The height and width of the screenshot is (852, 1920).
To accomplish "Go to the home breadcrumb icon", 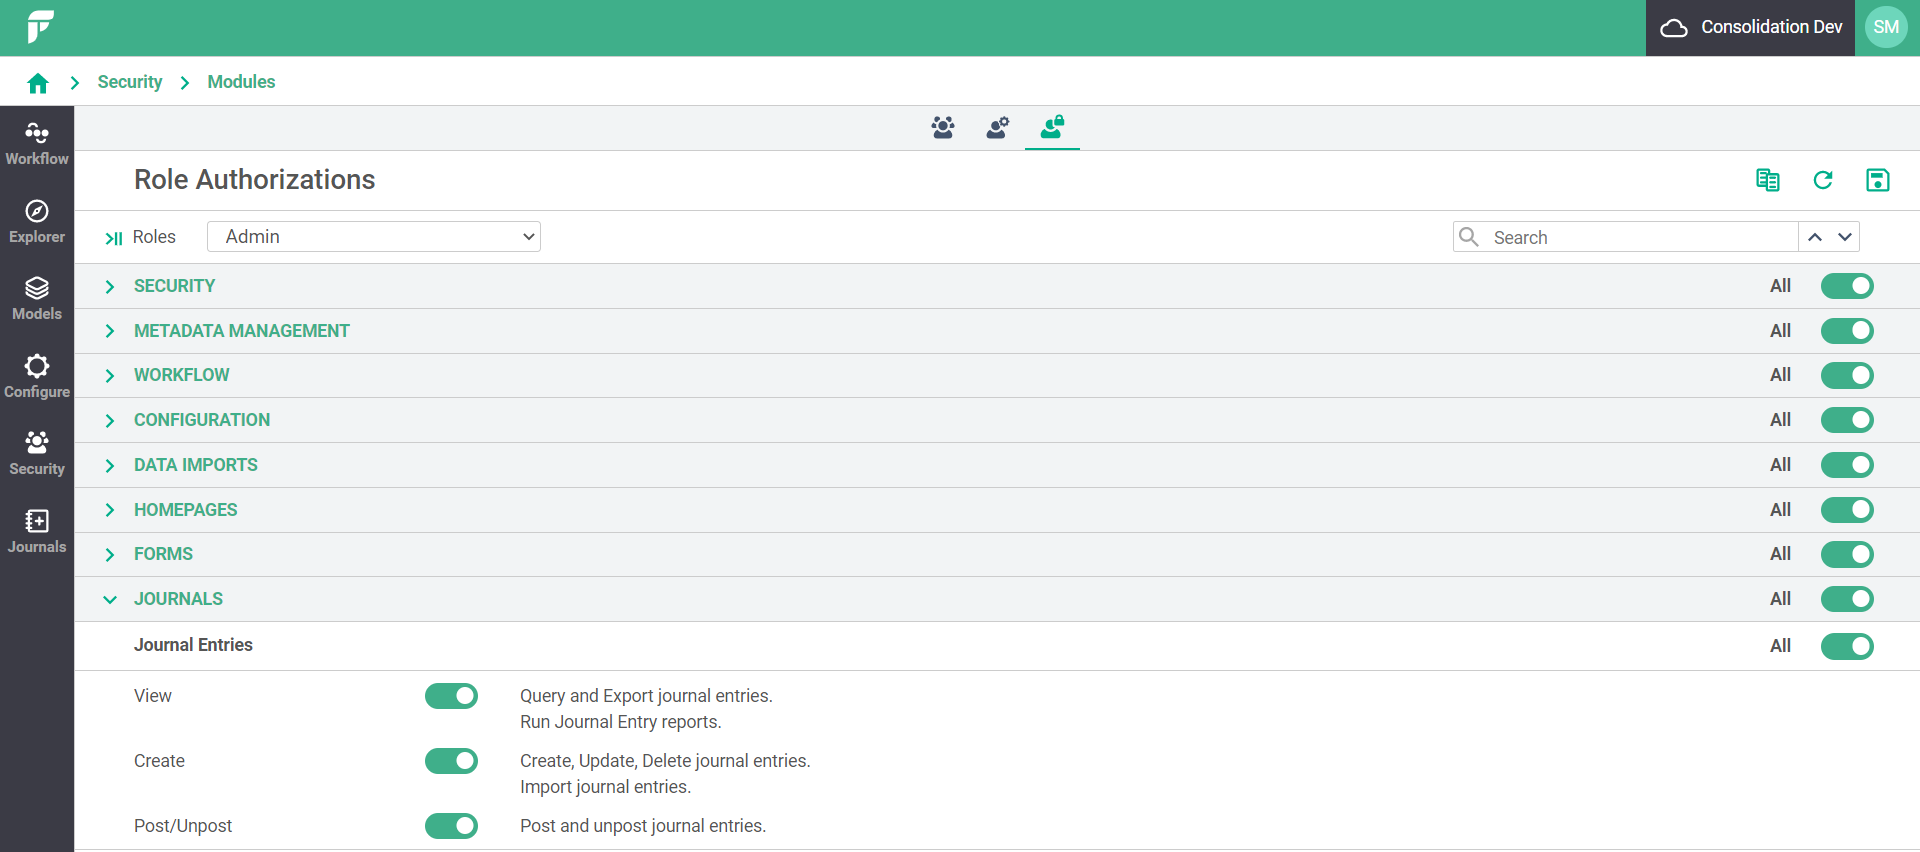I will [x=38, y=83].
